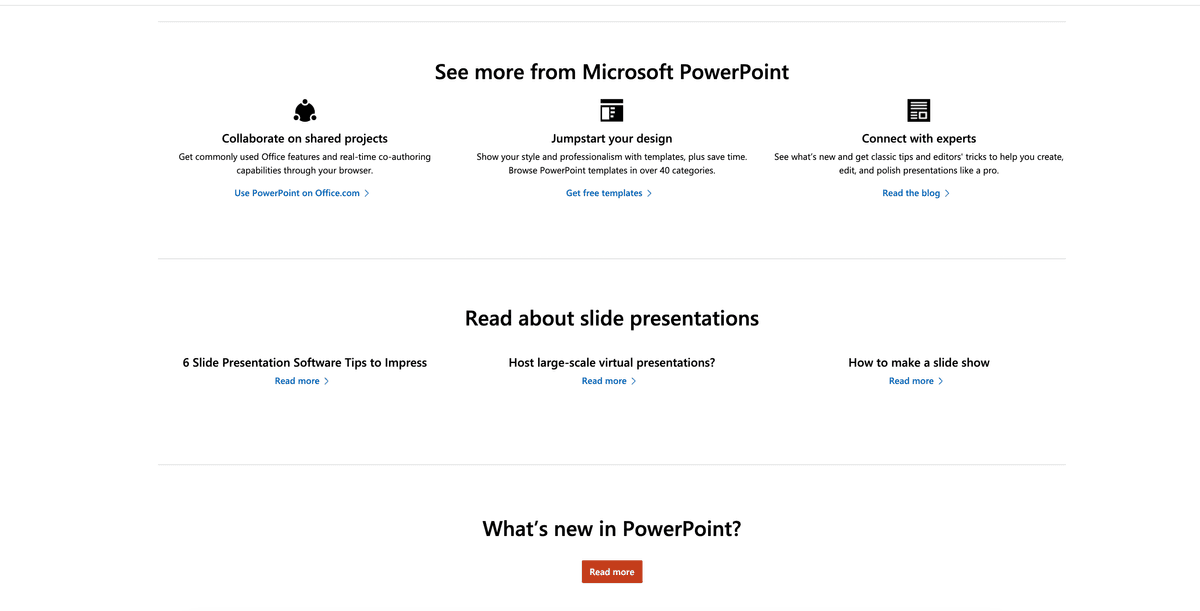Viewport: 1200px width, 611px height.
Task: Click the chevron beside Get free templates
Action: coord(648,193)
